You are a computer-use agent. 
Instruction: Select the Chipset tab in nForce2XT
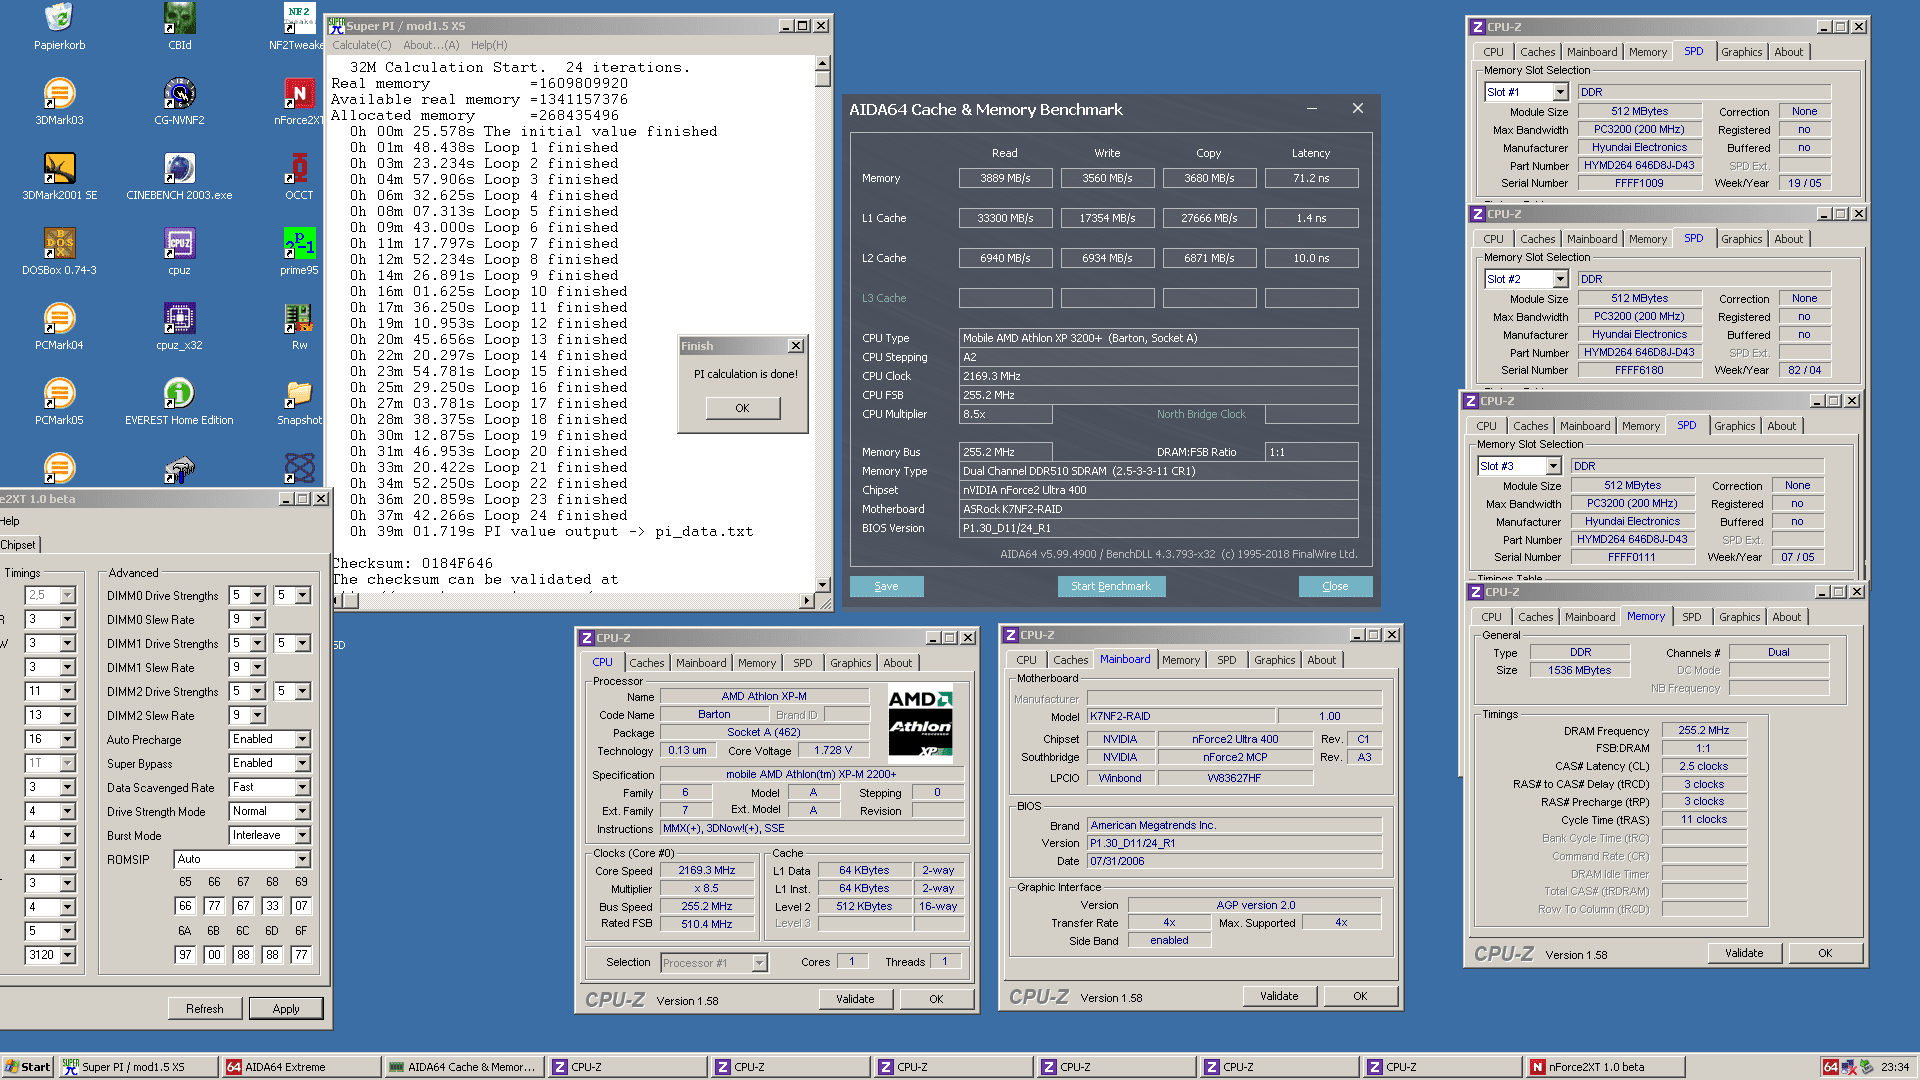(18, 545)
